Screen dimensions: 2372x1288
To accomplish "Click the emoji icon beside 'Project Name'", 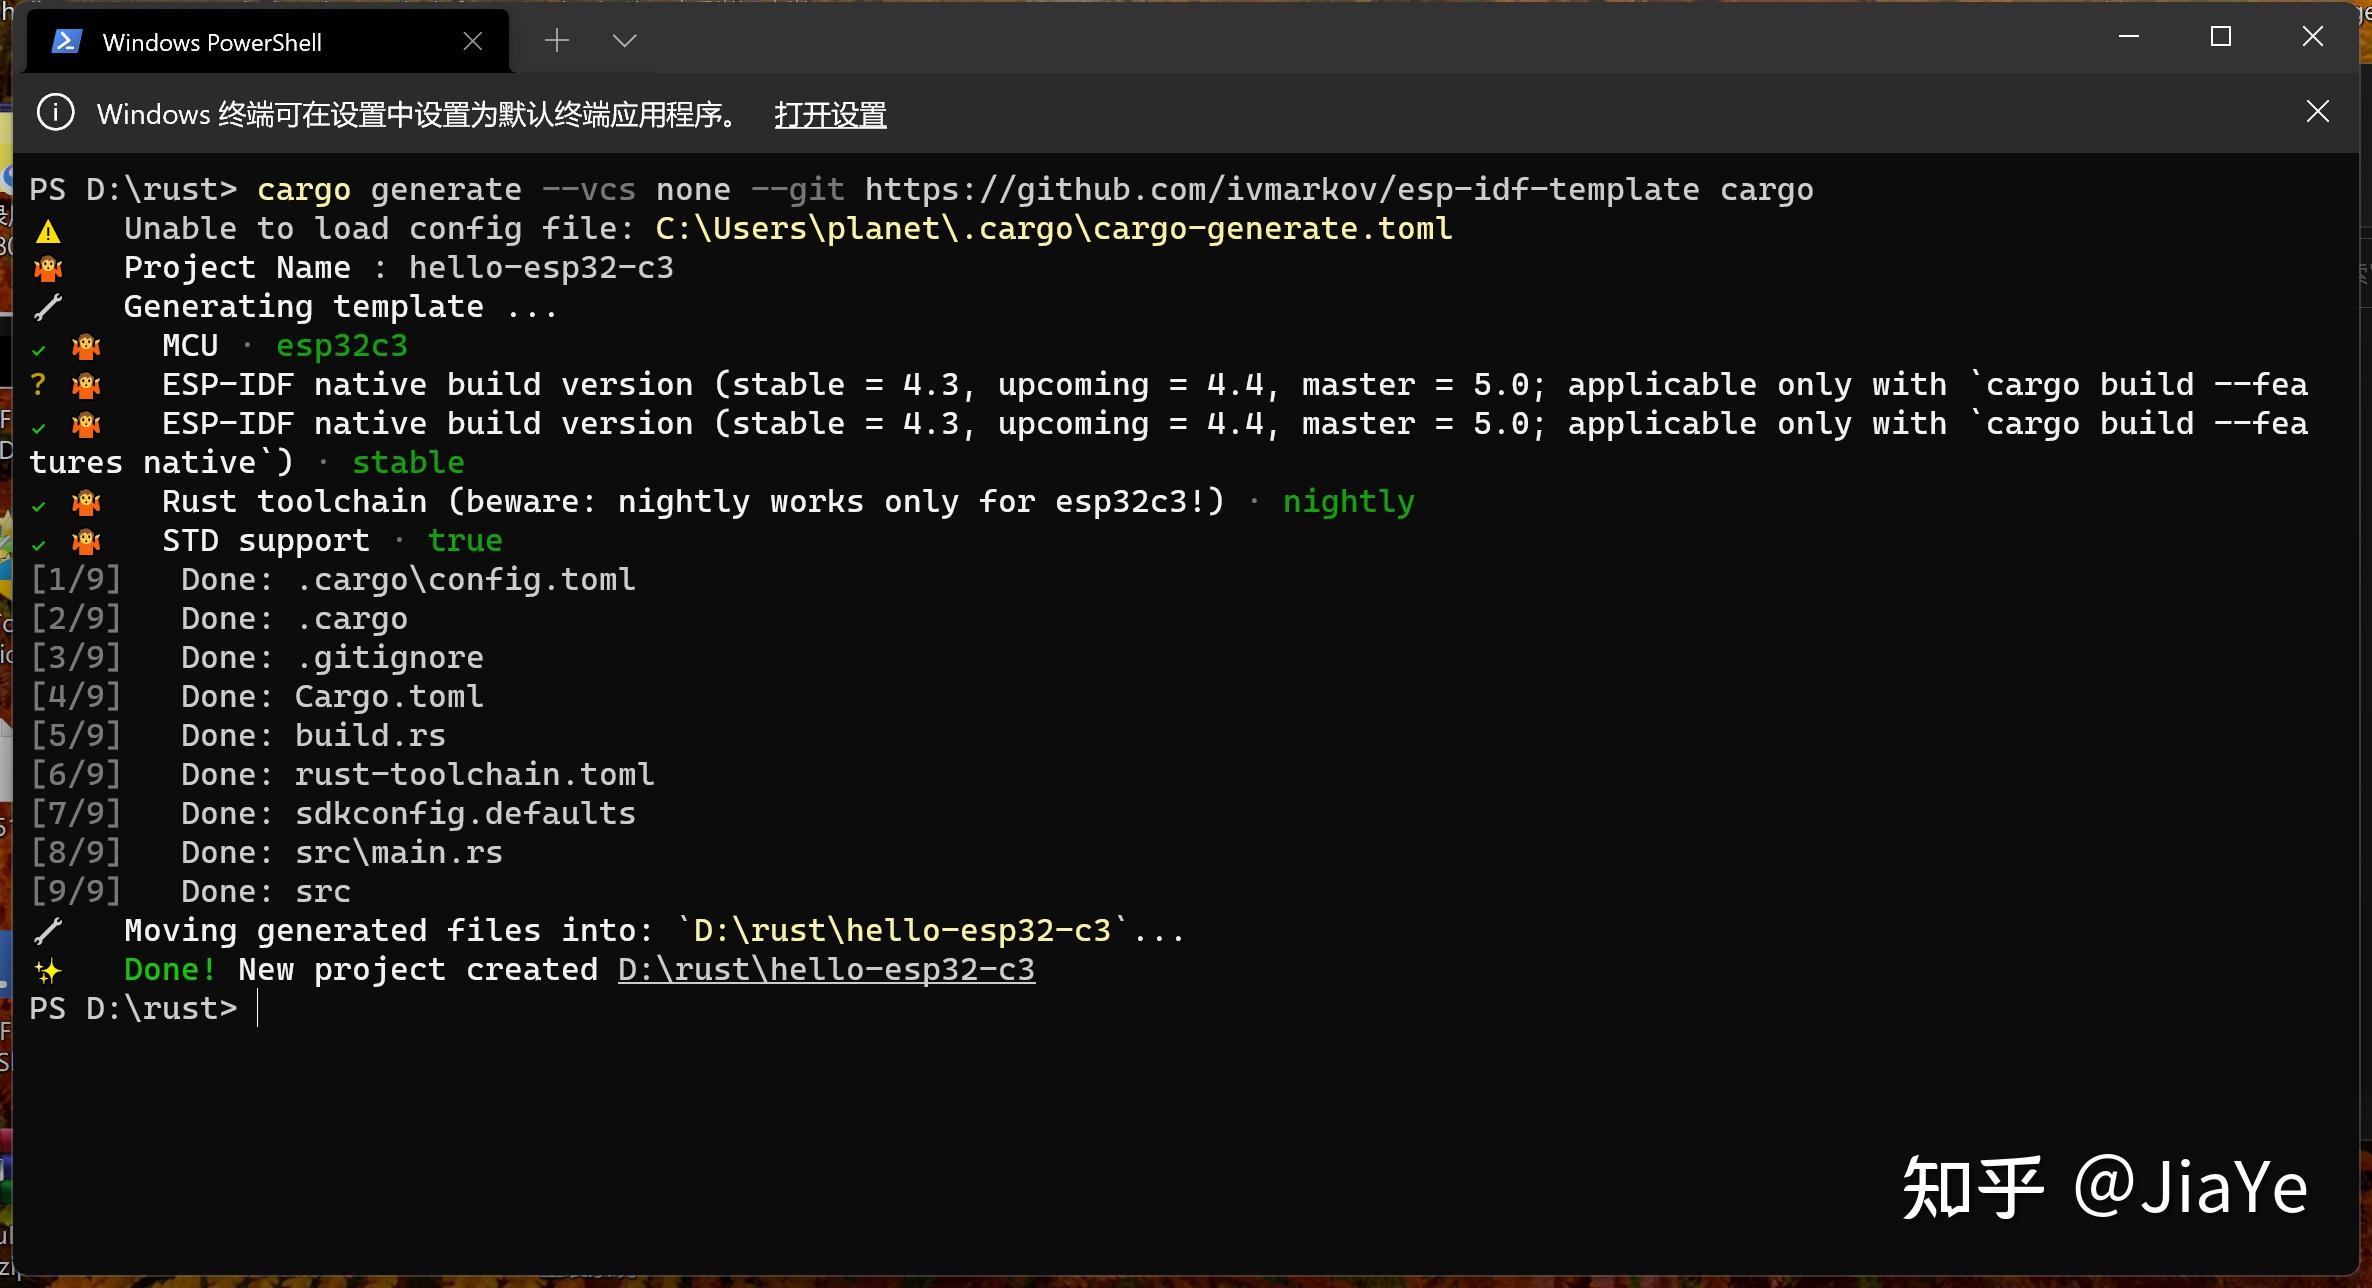I will point(48,268).
